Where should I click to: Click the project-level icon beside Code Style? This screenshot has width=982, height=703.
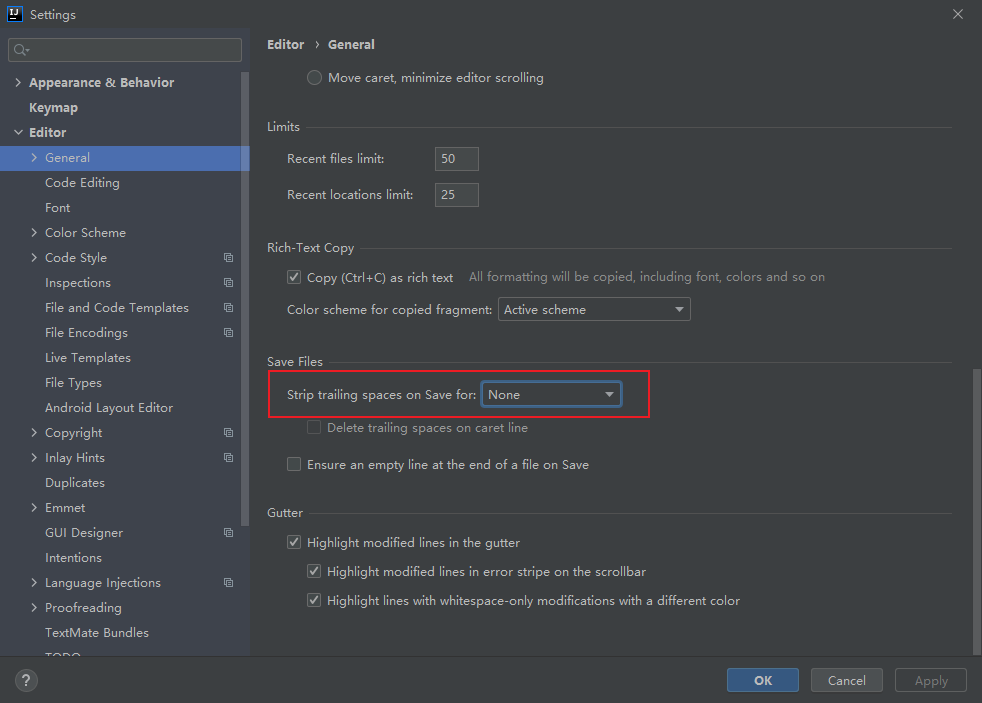tap(229, 258)
